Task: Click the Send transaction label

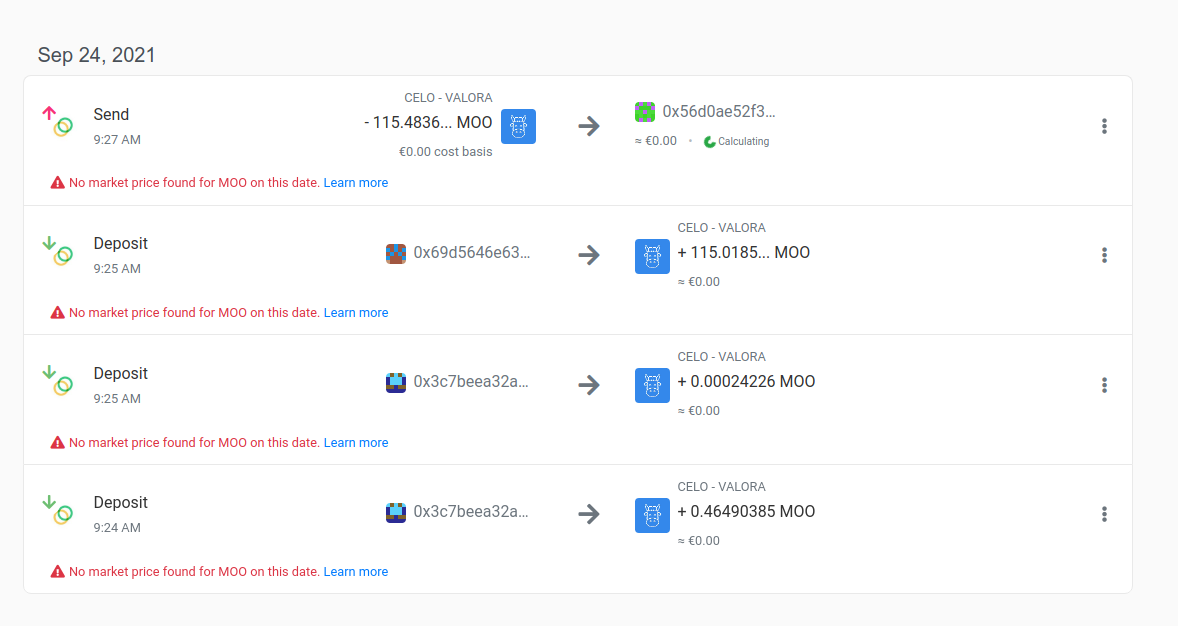Action: (111, 114)
